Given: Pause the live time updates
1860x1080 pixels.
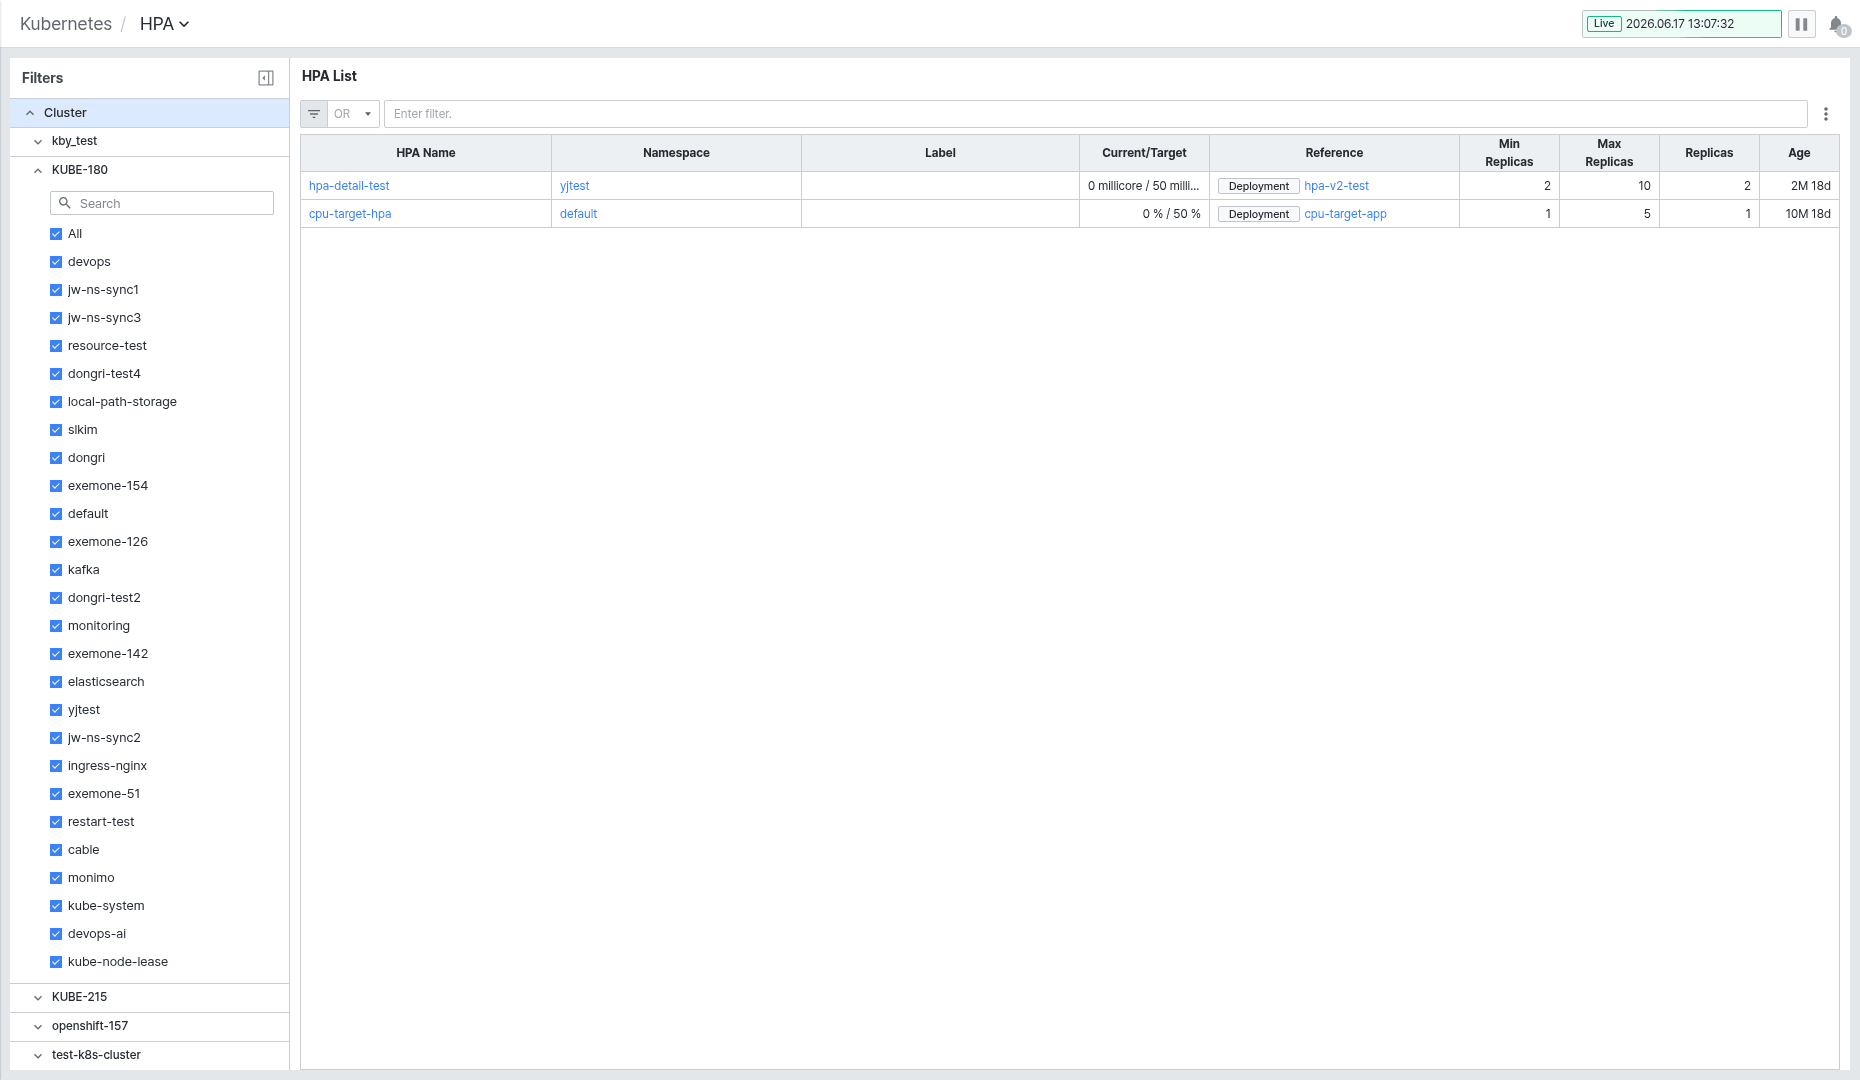Looking at the screenshot, I should click(1801, 24).
